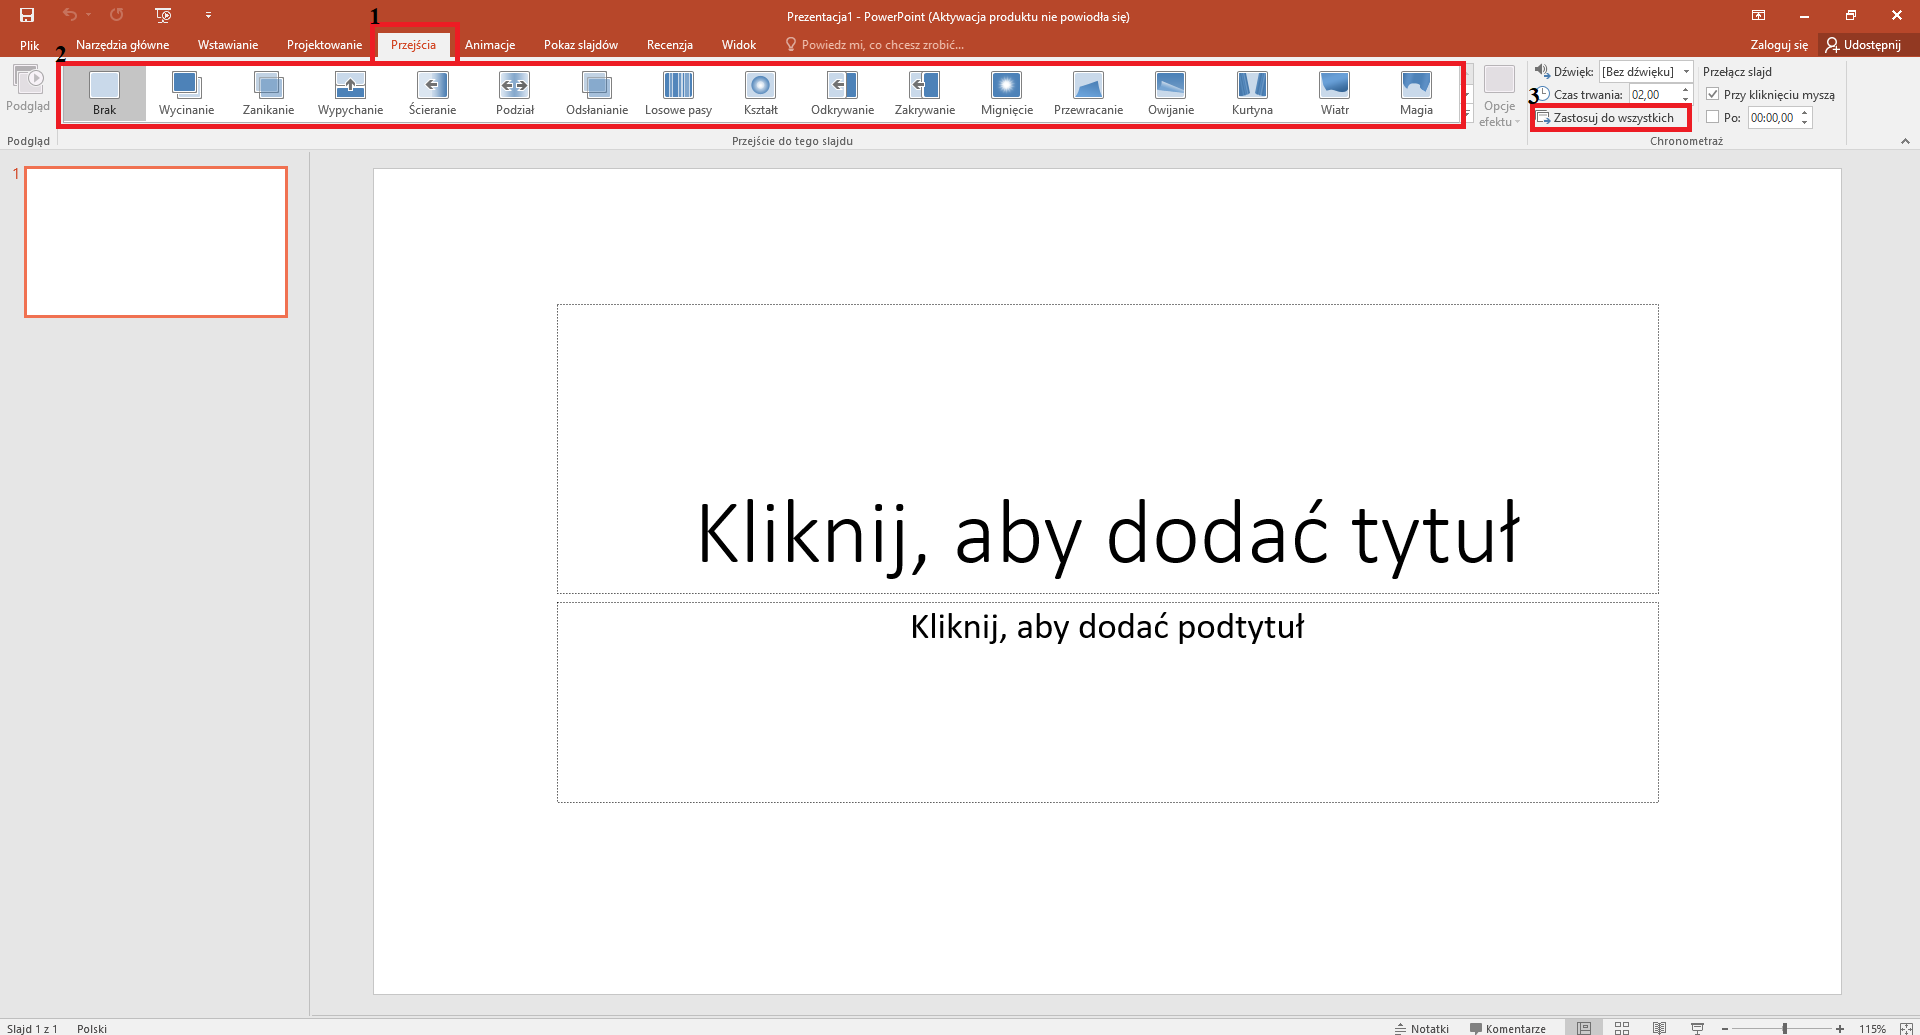Viewport: 1920px width, 1035px height.
Task: Apply the Kurtyna transition
Action: pyautogui.click(x=1252, y=94)
